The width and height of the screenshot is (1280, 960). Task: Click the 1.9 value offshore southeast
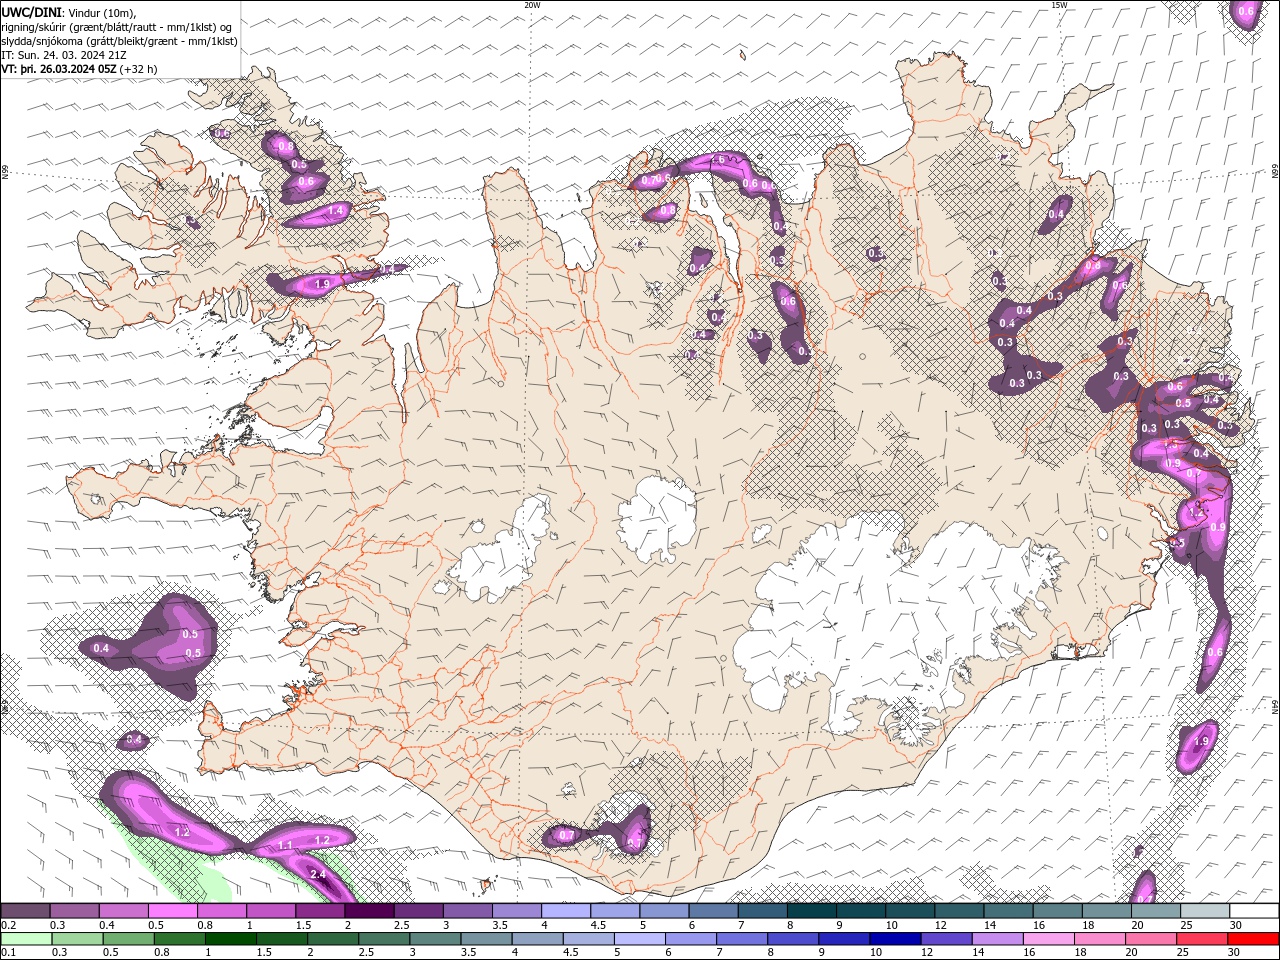1201,741
